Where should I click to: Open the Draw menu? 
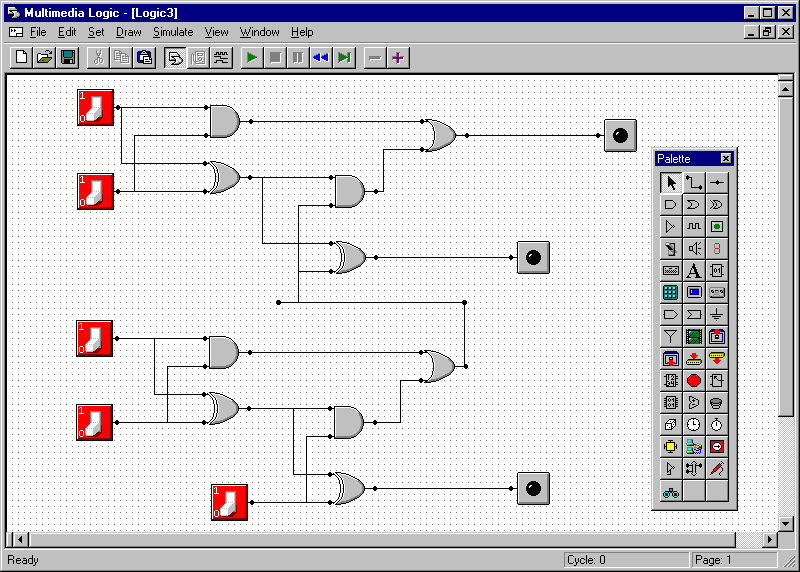(129, 32)
